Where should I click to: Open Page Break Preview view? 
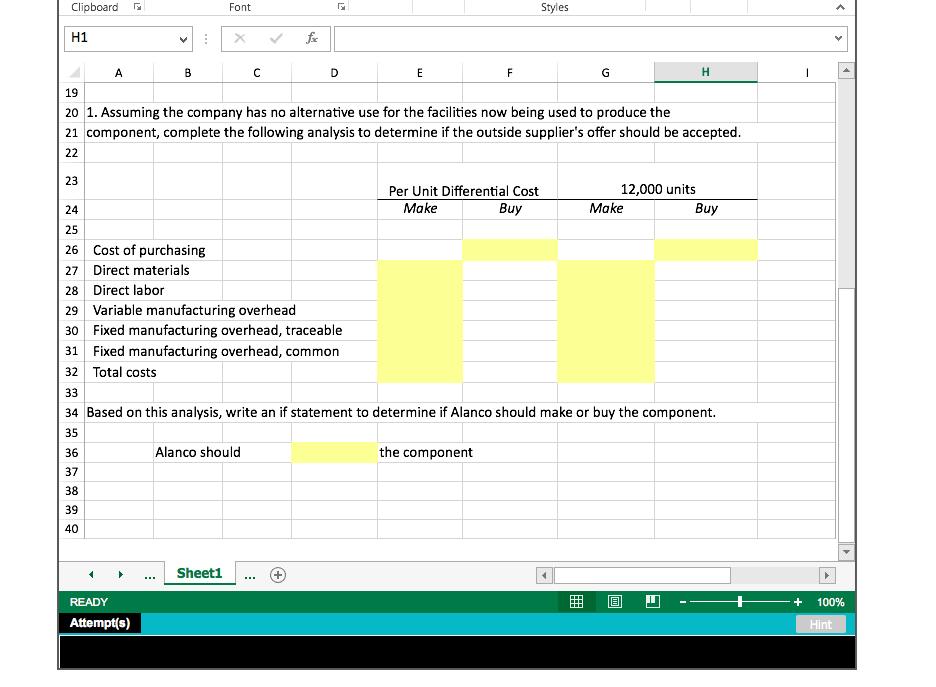(651, 601)
